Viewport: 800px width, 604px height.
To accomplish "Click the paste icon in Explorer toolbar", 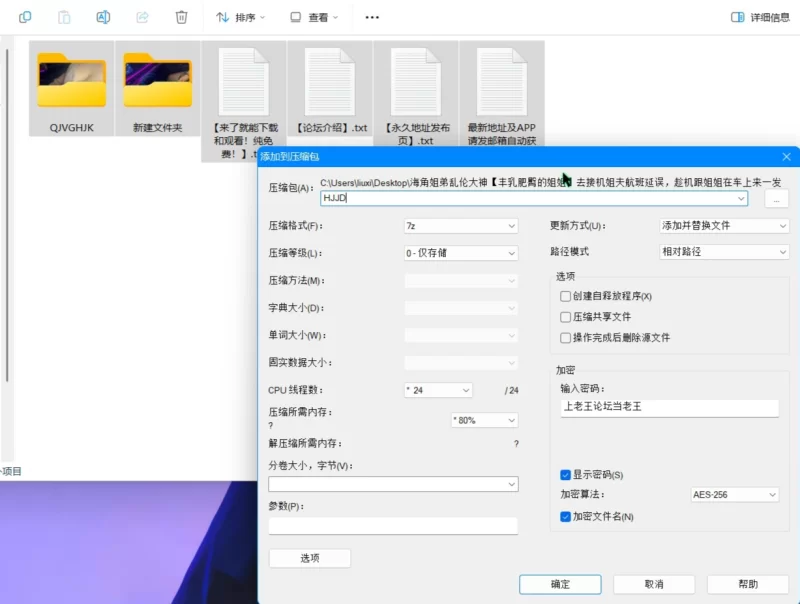I will [64, 17].
